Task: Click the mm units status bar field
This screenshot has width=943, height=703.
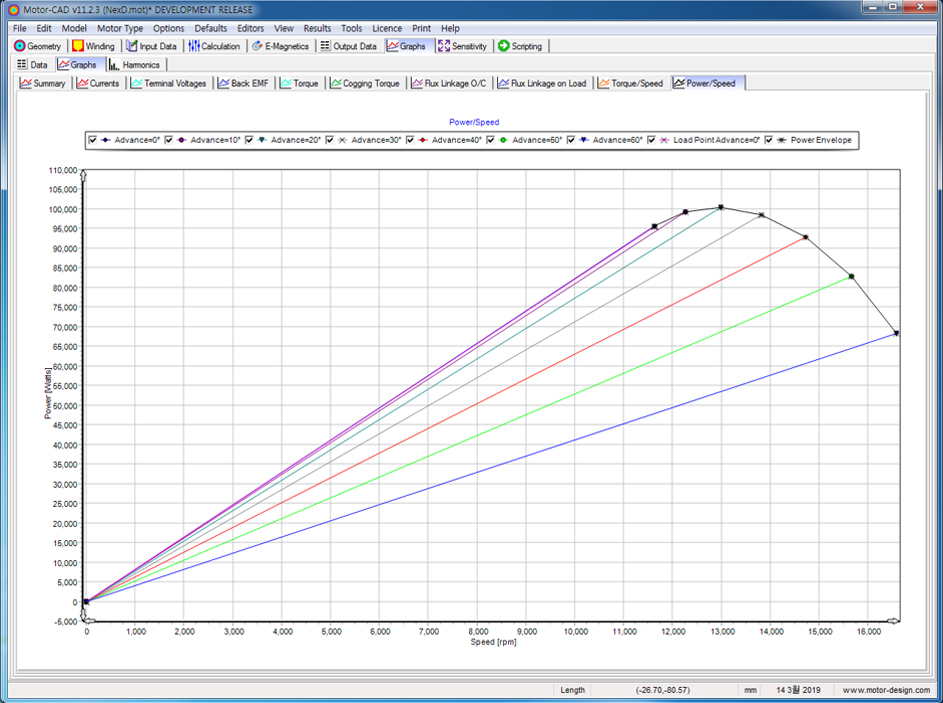Action: pyautogui.click(x=751, y=690)
